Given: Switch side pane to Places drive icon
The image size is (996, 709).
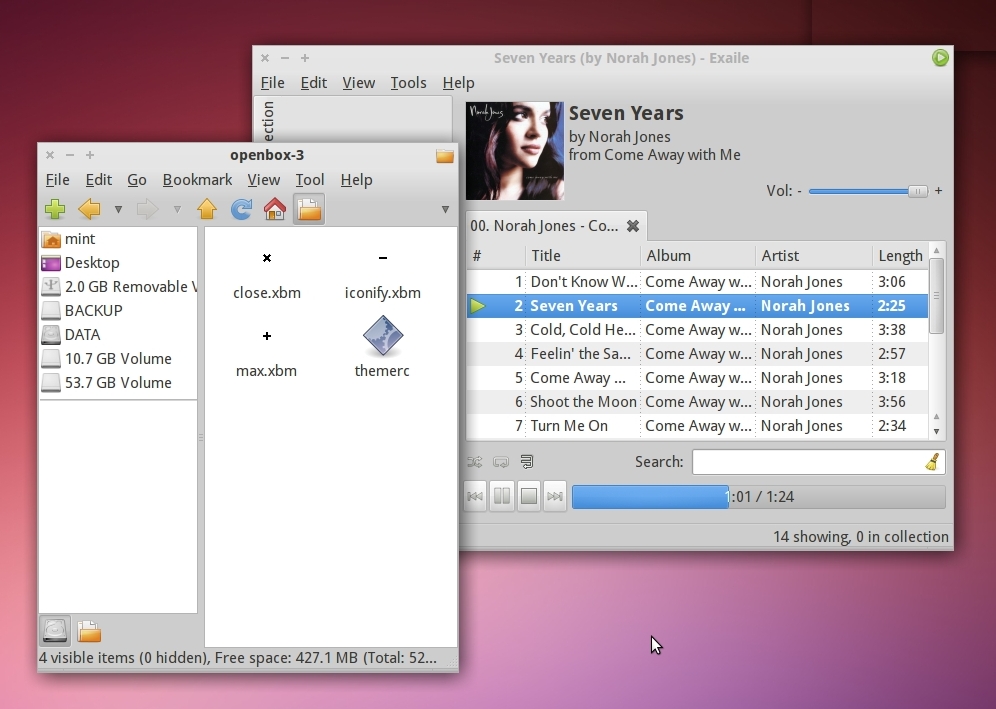Looking at the screenshot, I should point(55,631).
